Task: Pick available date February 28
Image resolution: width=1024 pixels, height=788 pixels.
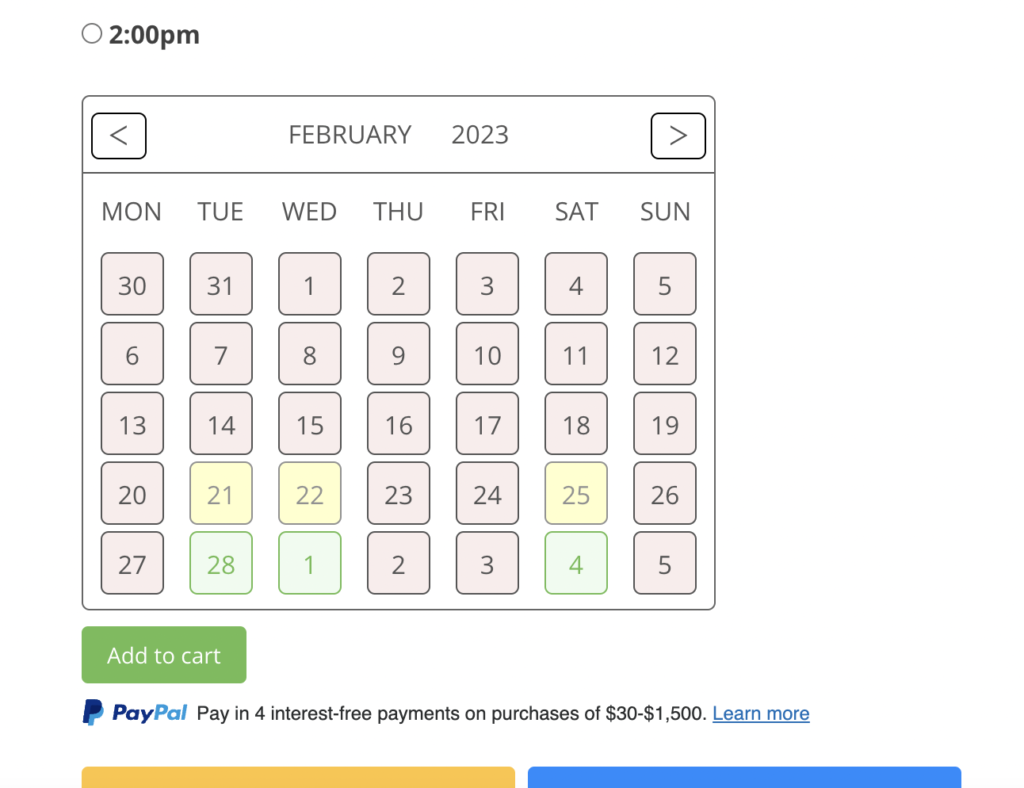Action: point(221,563)
